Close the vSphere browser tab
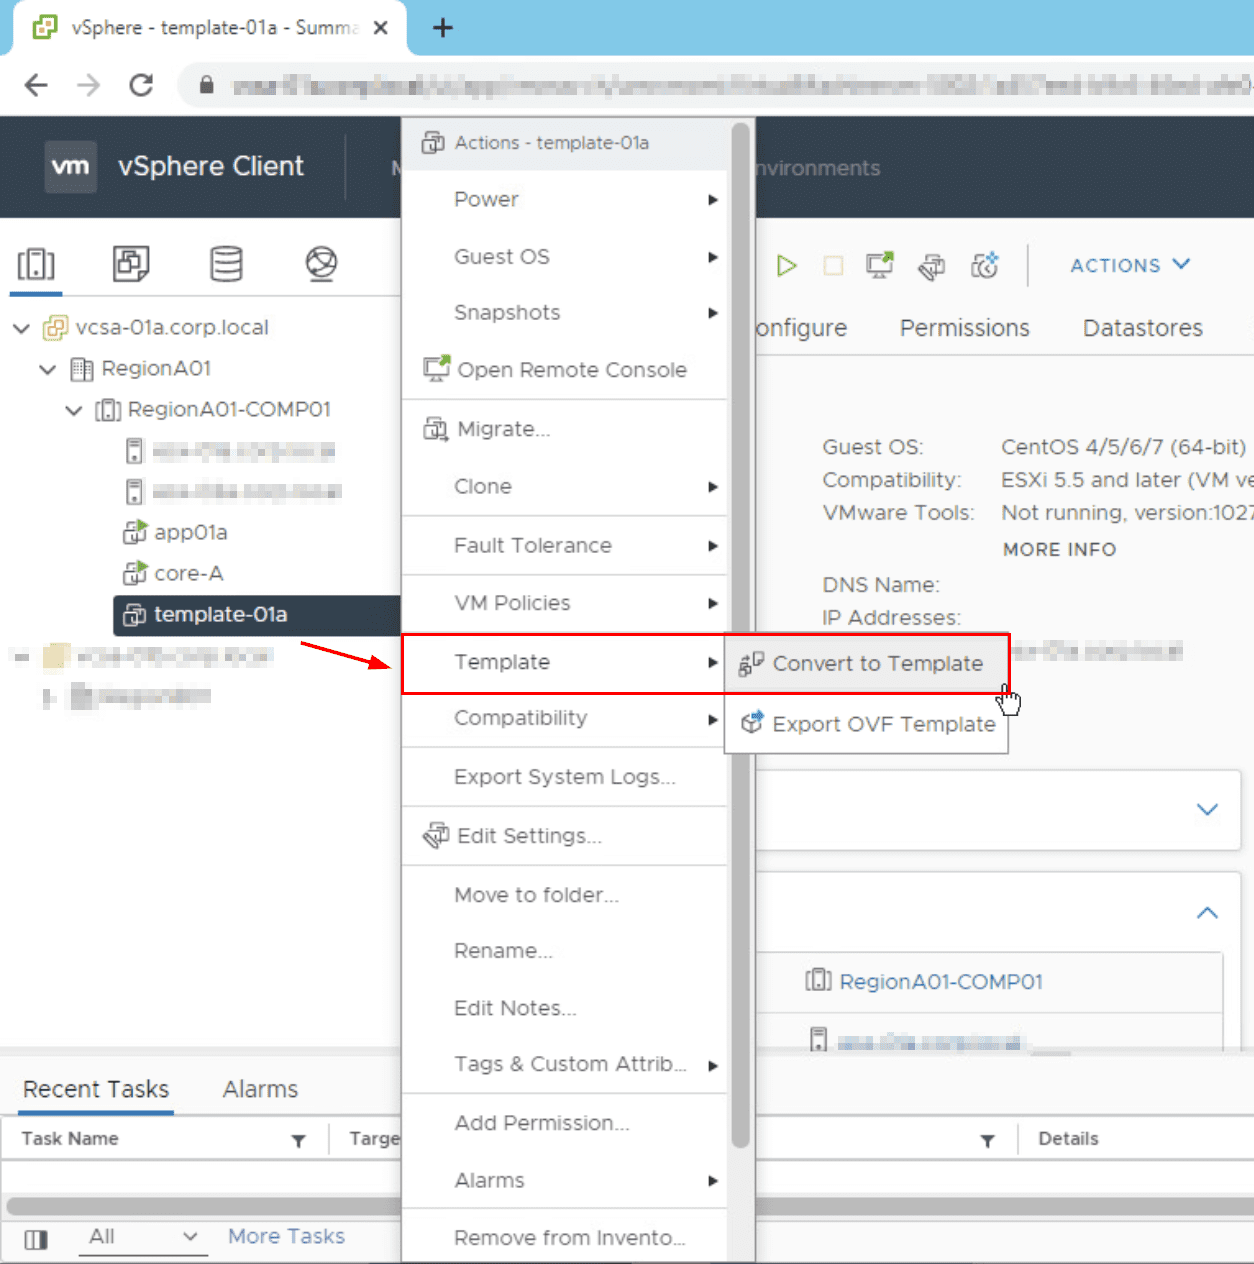The image size is (1254, 1264). 380,28
